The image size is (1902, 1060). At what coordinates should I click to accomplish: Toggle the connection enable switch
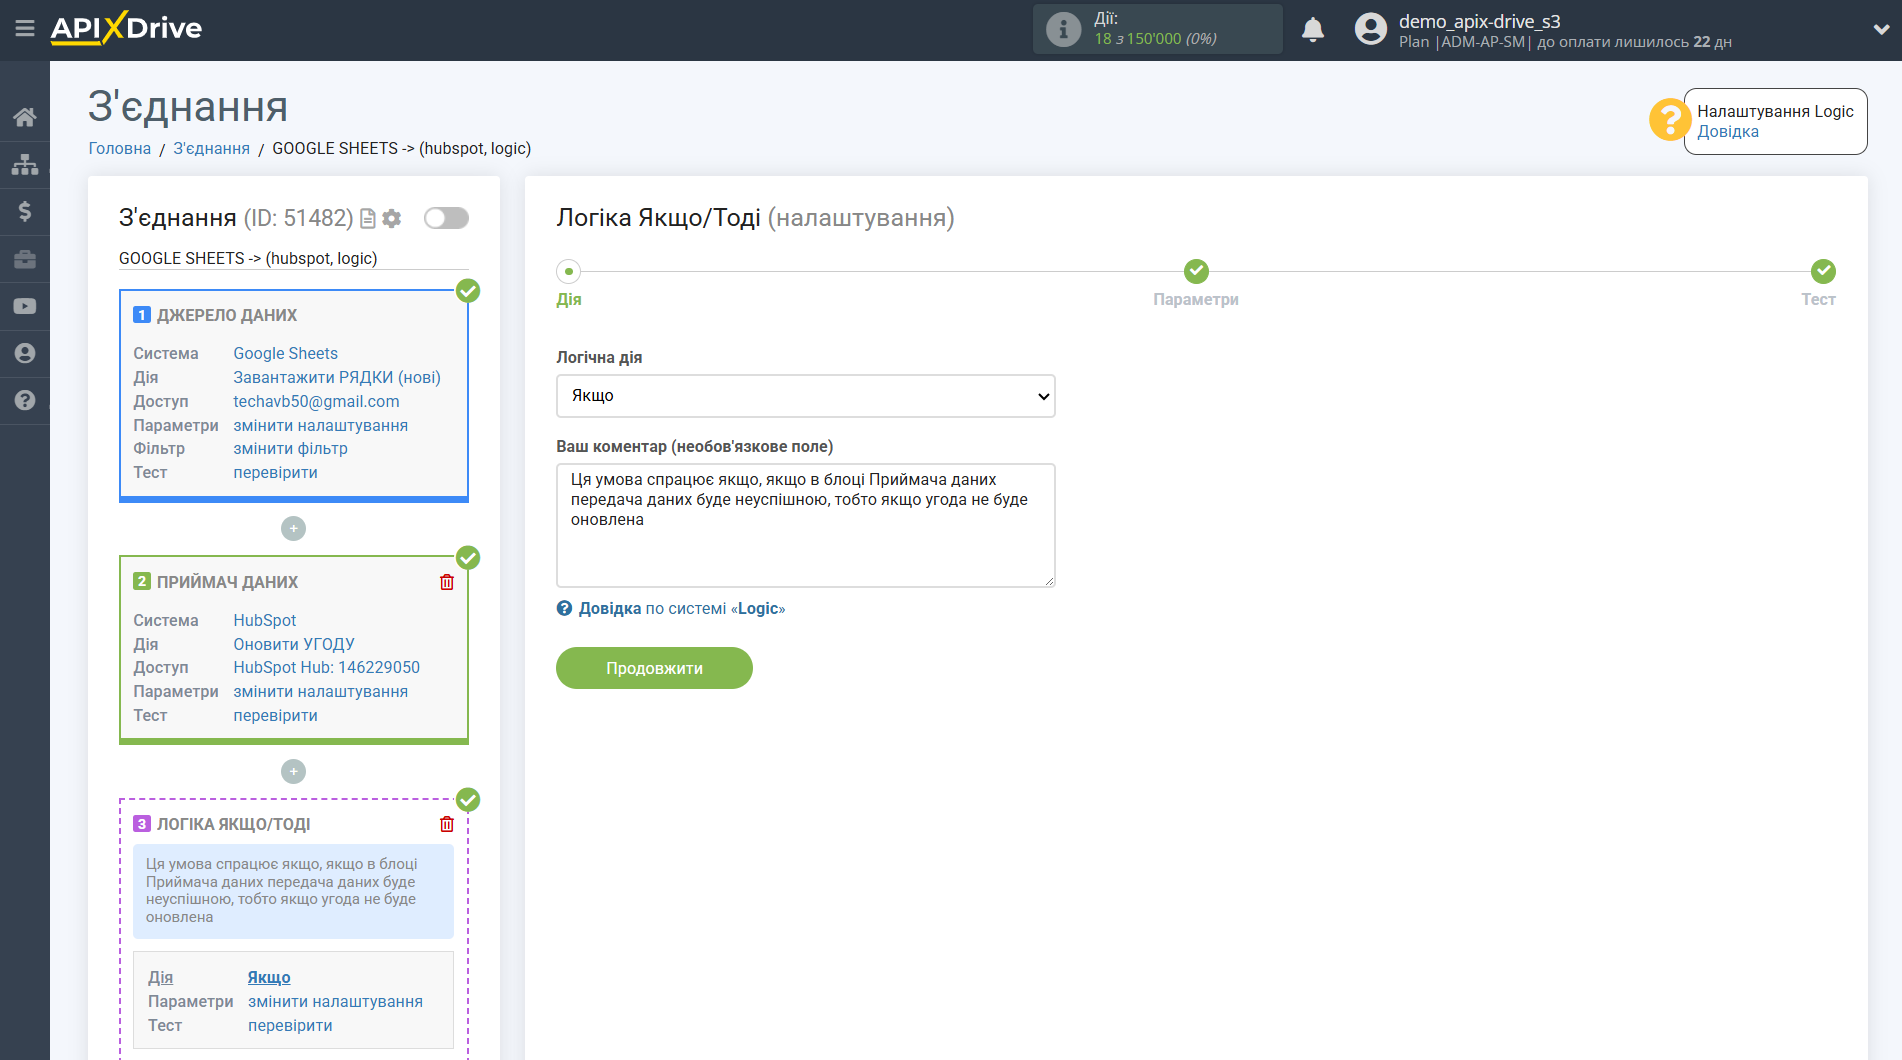point(446,218)
